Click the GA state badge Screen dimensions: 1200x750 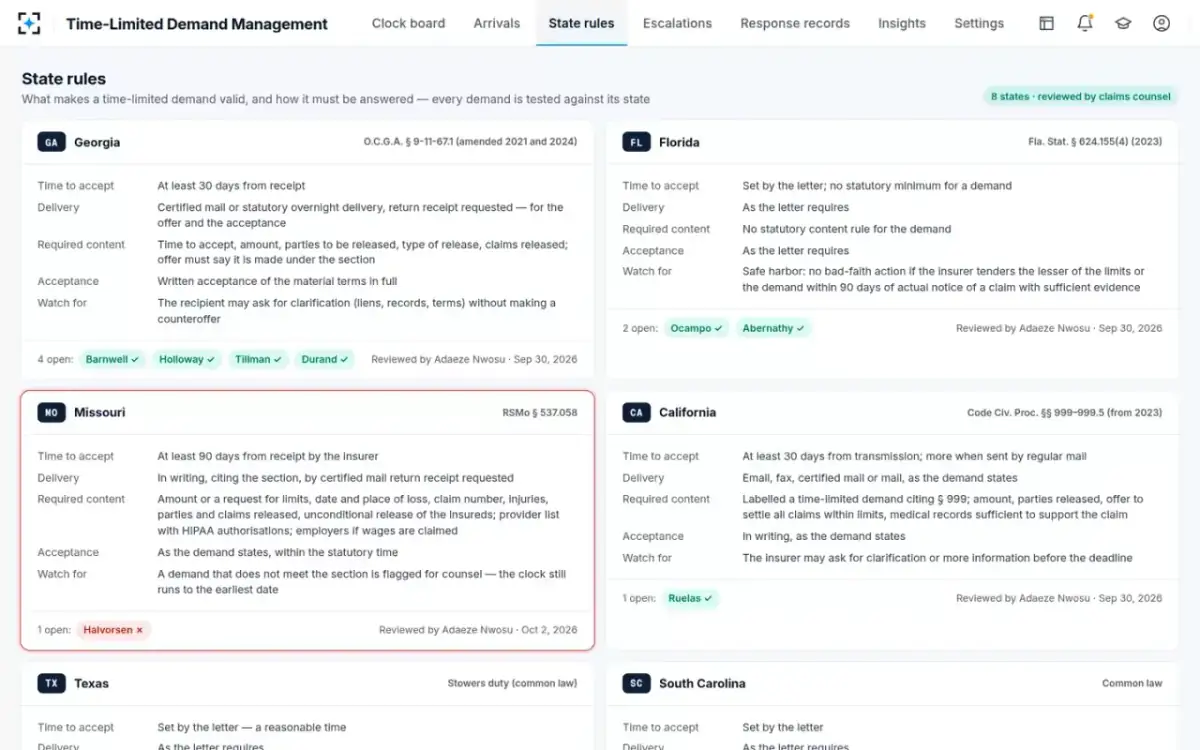pyautogui.click(x=51, y=142)
